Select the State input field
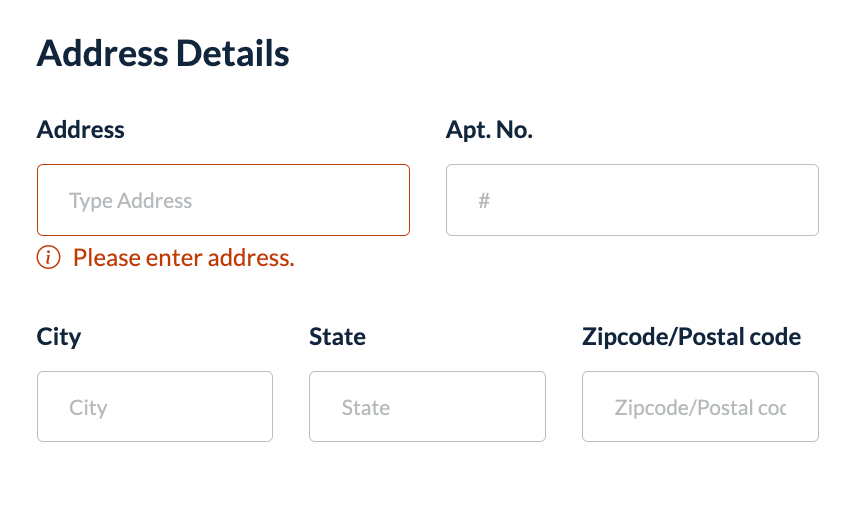This screenshot has width=854, height=510. (427, 407)
